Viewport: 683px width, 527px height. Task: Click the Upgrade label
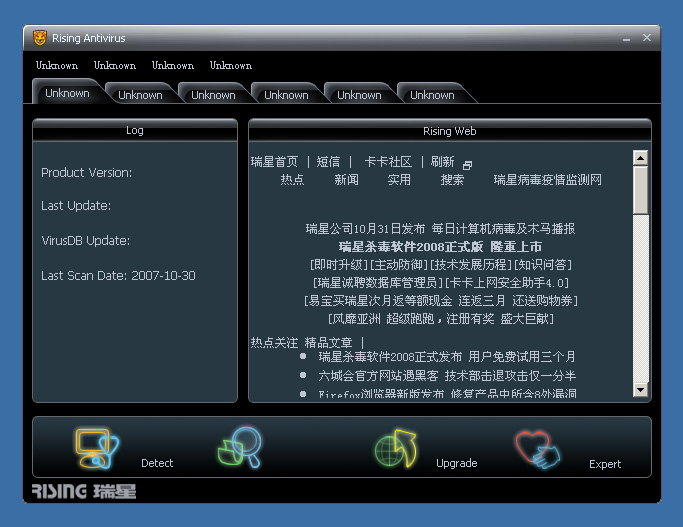coord(456,463)
